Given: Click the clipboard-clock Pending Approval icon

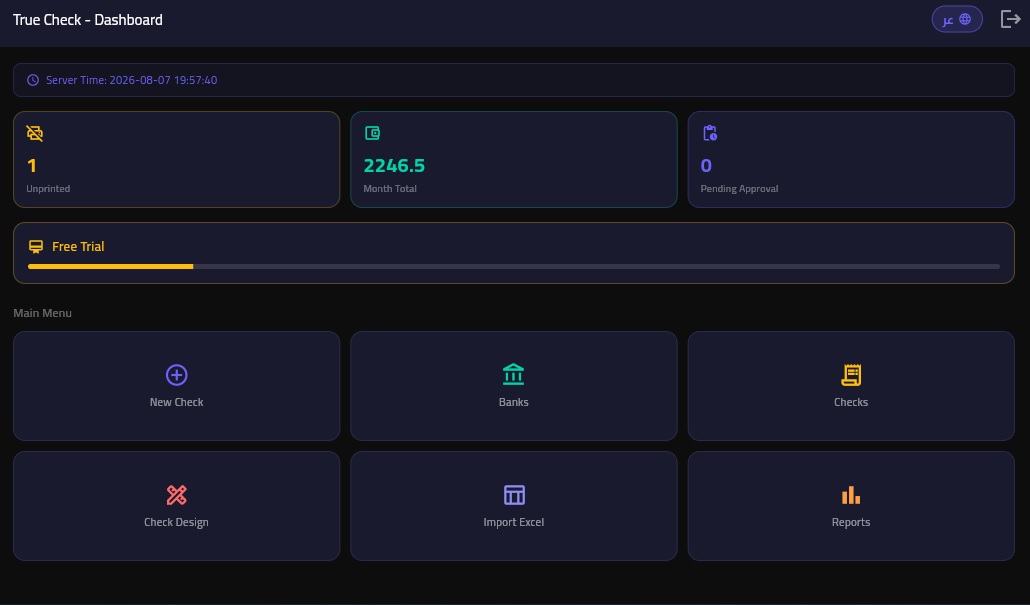Looking at the screenshot, I should pos(709,133).
